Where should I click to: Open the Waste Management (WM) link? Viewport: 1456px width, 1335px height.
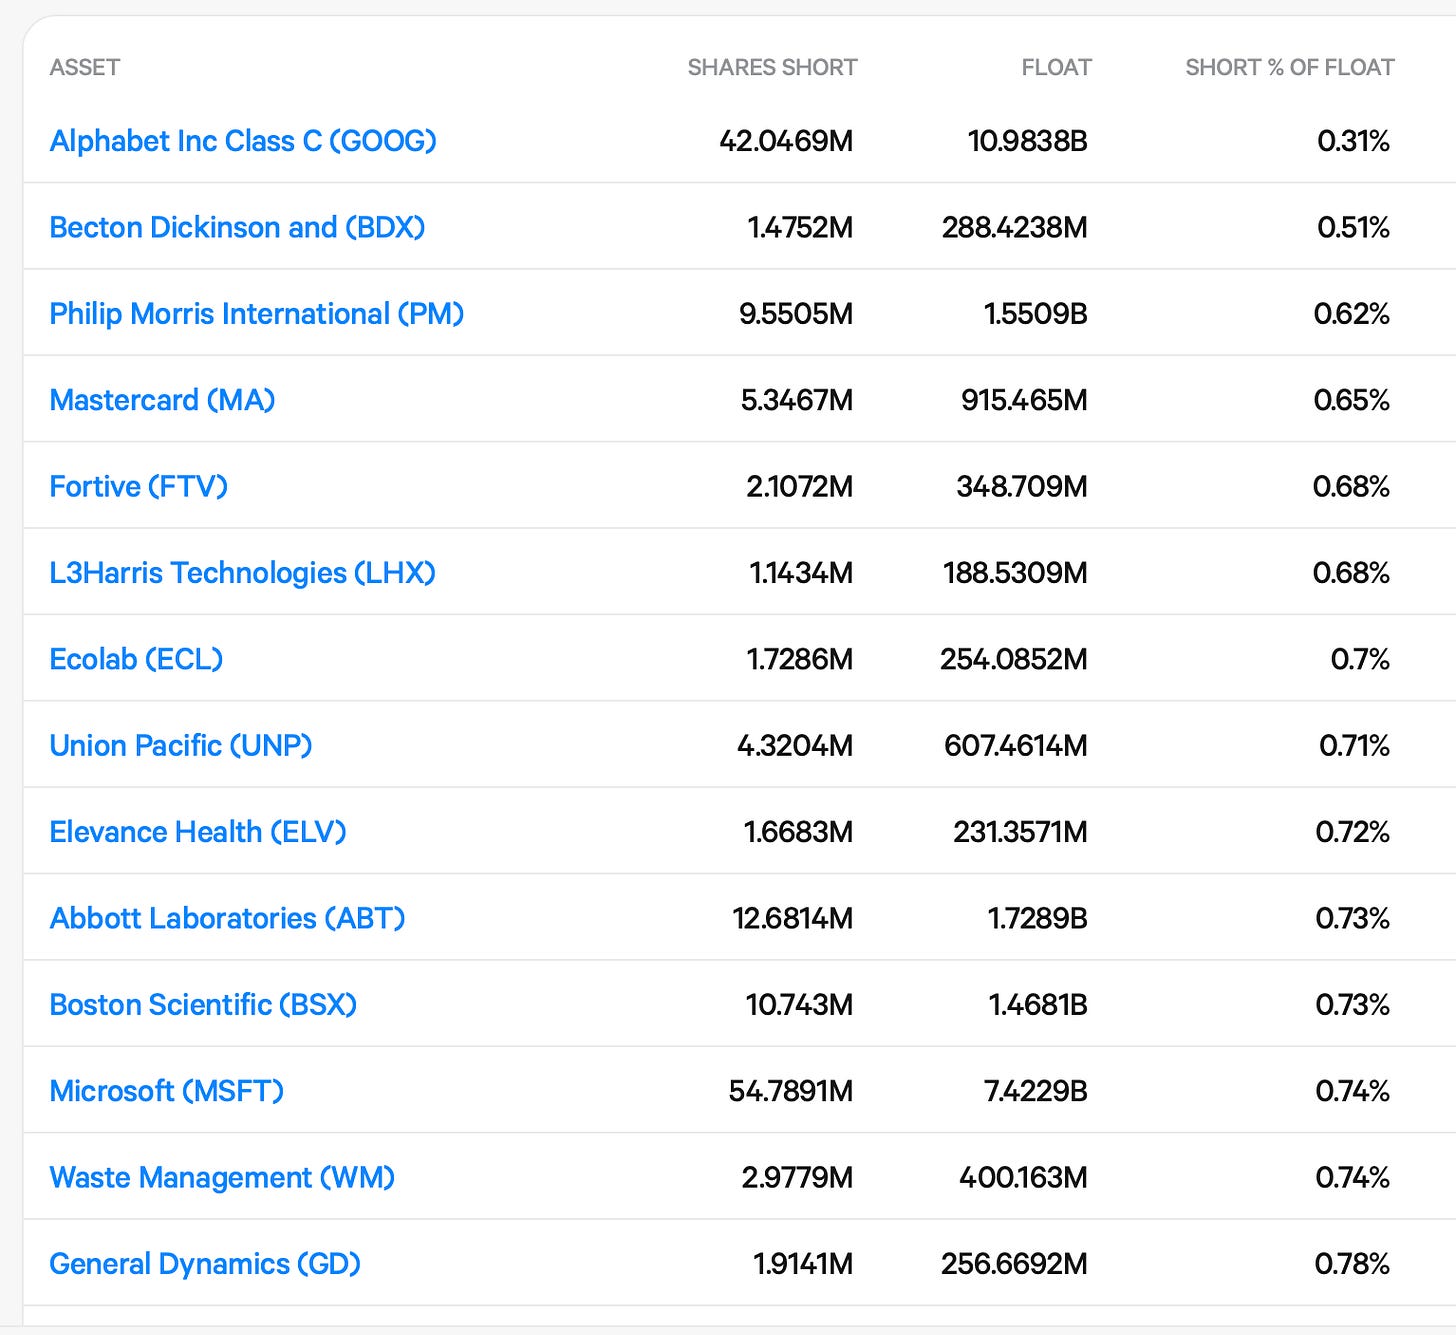coord(222,1177)
